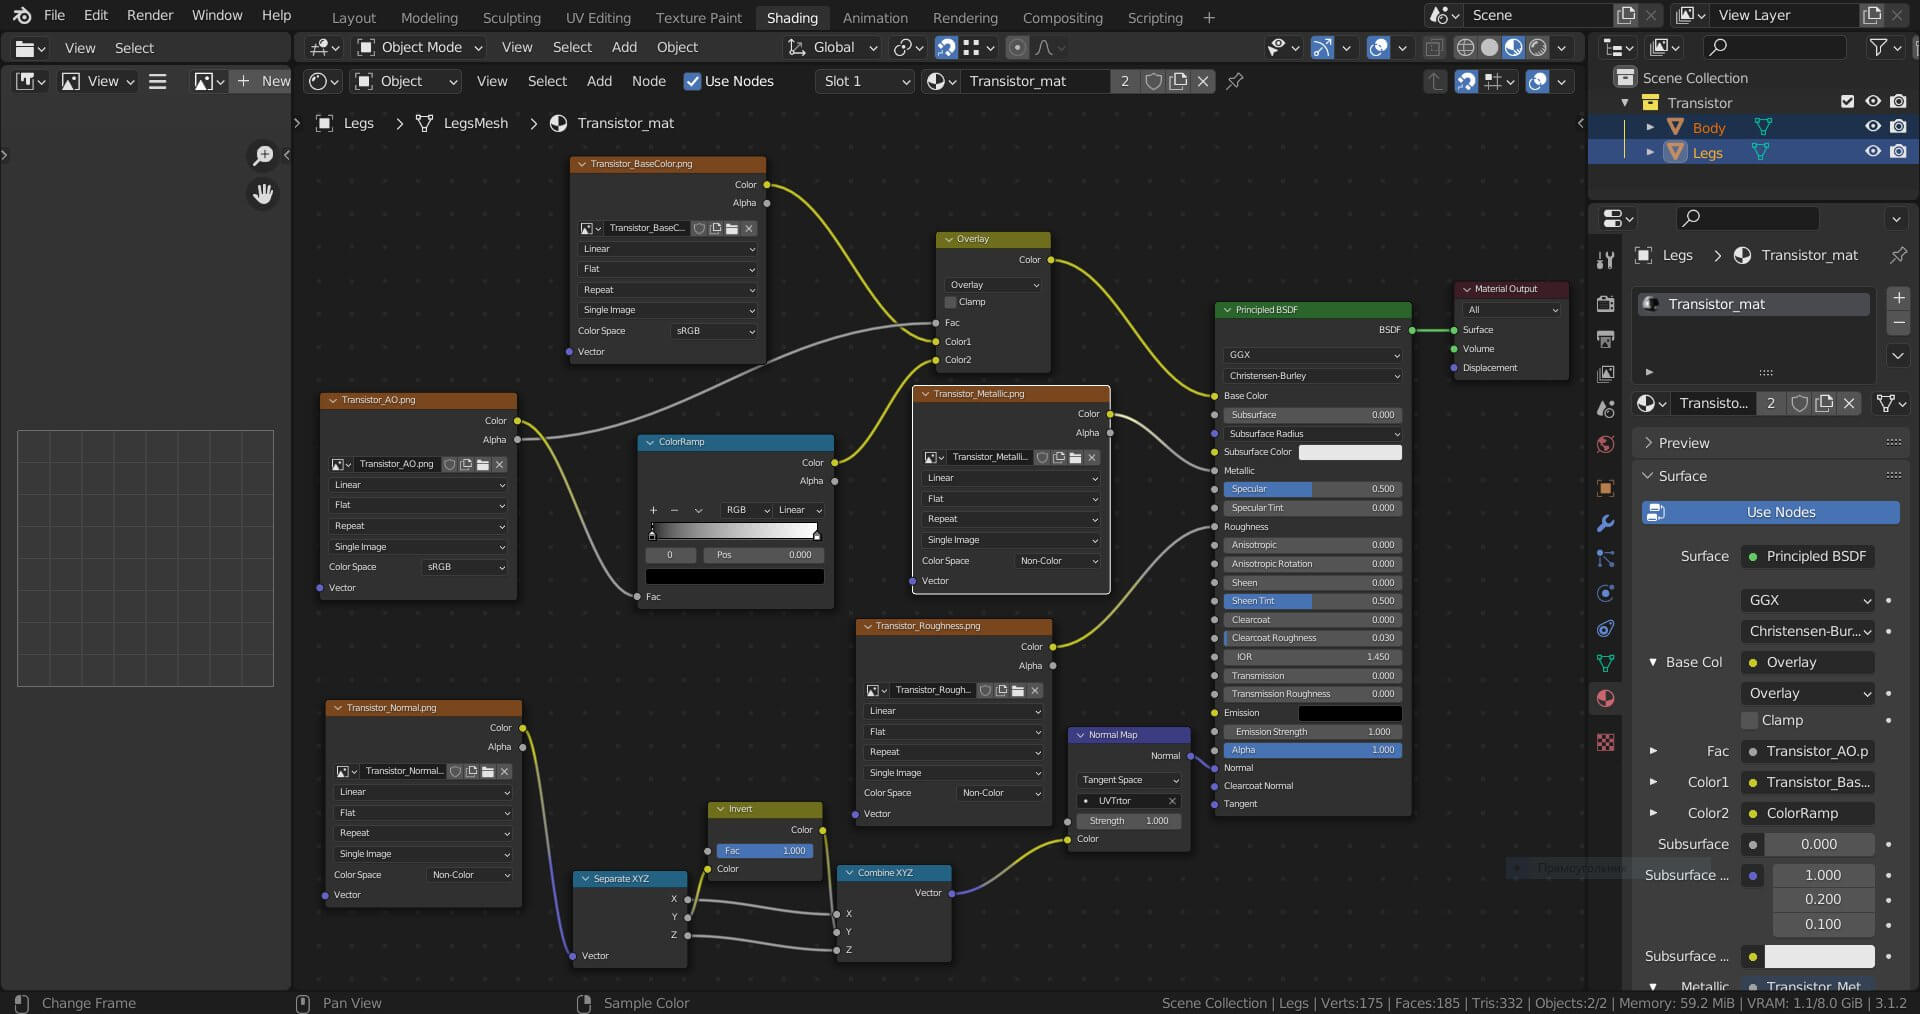
Task: Click the pin icon beside Transistor_mat in node header
Action: coord(1235,81)
